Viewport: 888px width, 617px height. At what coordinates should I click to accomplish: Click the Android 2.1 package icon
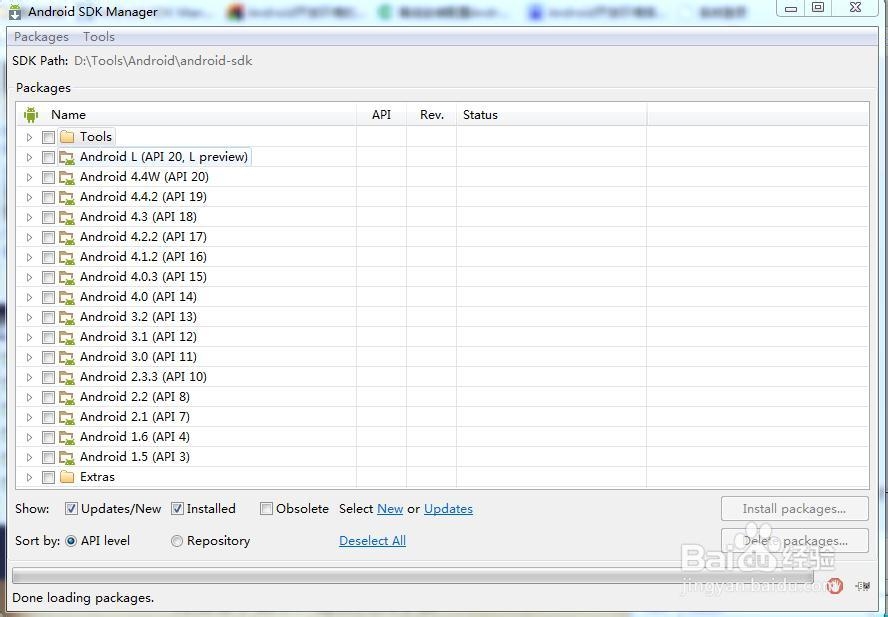click(x=67, y=418)
